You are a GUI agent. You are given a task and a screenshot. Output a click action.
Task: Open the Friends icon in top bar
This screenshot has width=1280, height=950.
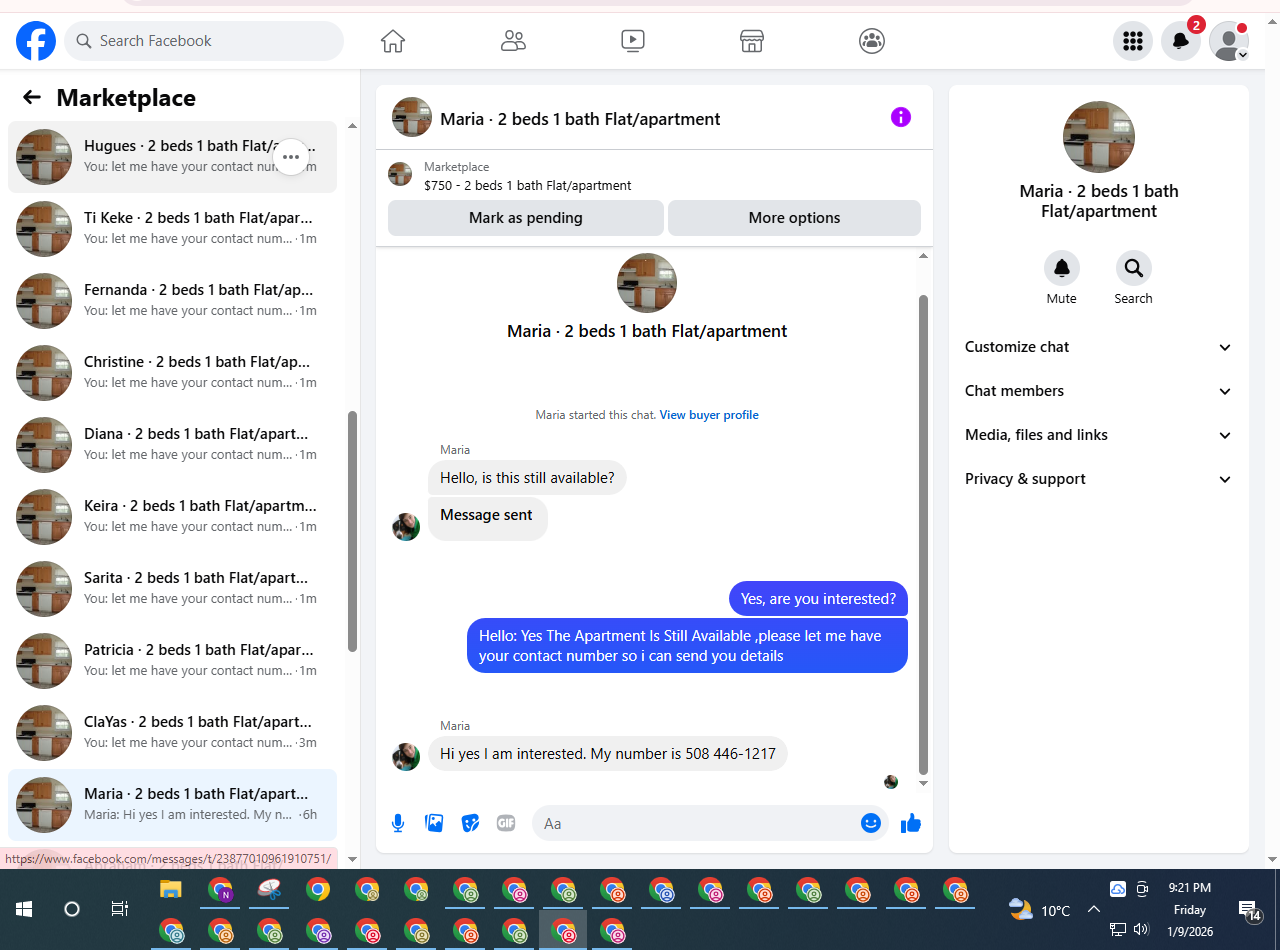tap(513, 41)
